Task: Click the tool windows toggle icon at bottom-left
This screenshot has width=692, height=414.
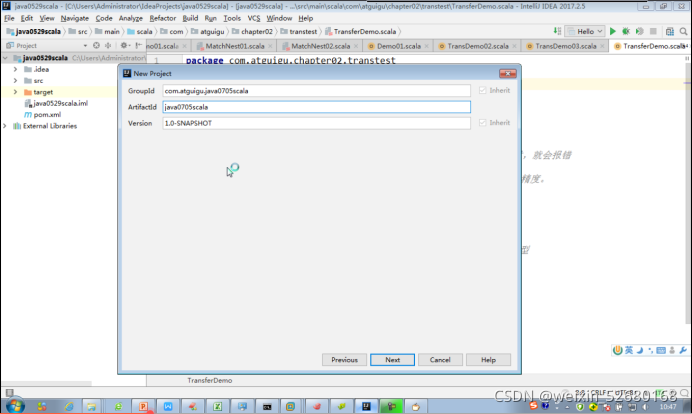Action: [x=9, y=392]
